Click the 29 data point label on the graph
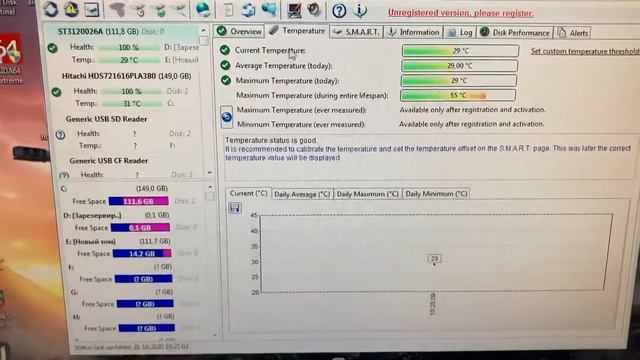640x360 pixels. (x=434, y=258)
